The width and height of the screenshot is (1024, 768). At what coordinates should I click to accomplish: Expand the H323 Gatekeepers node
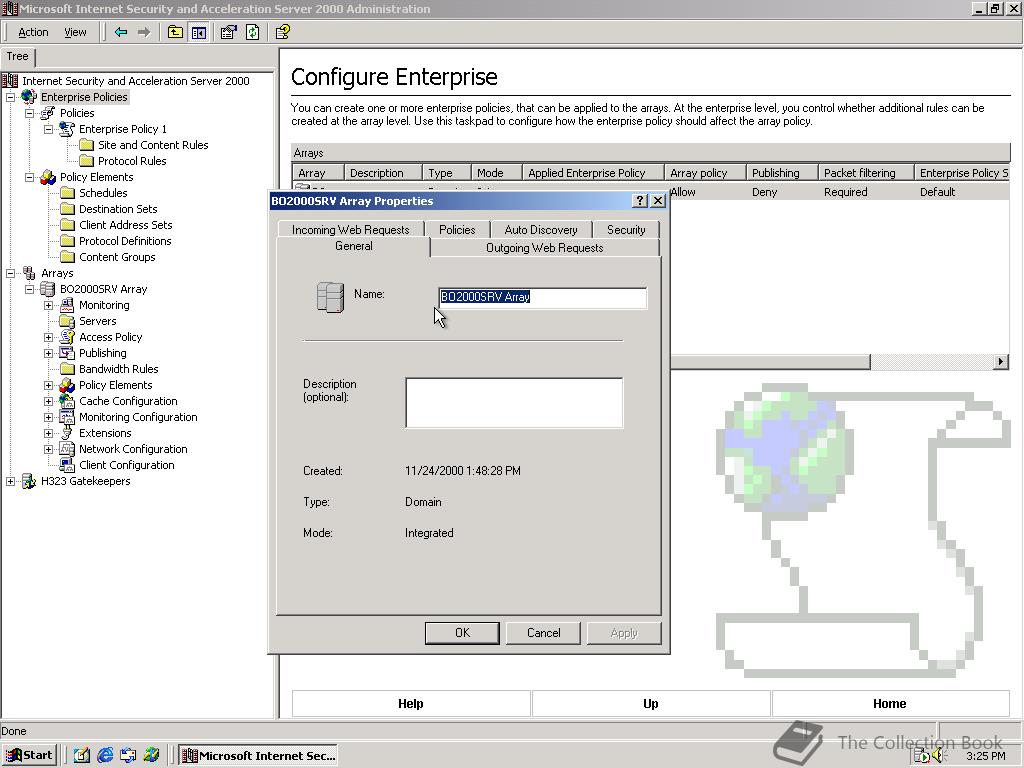pos(10,482)
